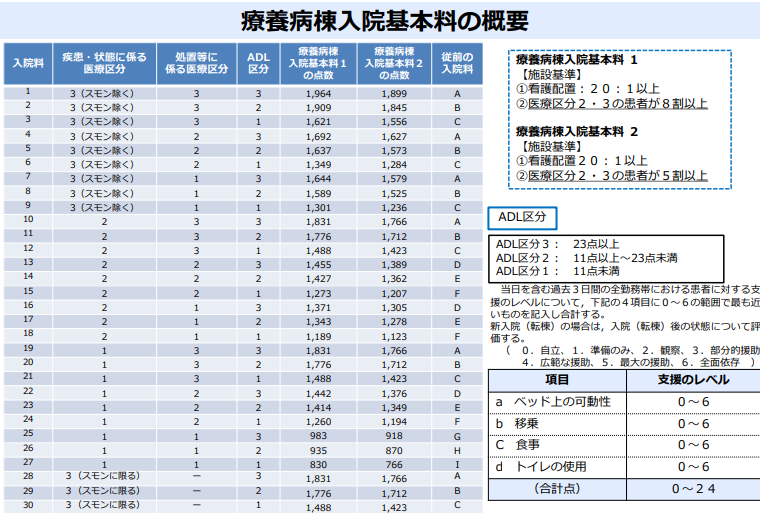
Task: Click the cell showing 1,621
Action: click(318, 122)
